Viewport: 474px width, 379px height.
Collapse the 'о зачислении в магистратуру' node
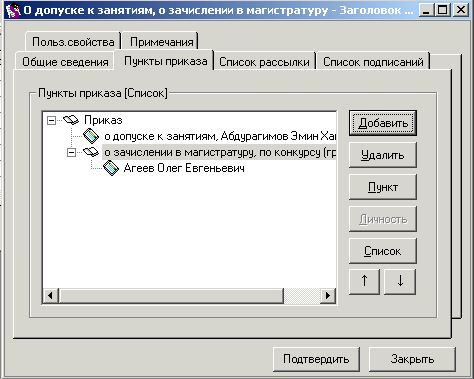[x=71, y=152]
